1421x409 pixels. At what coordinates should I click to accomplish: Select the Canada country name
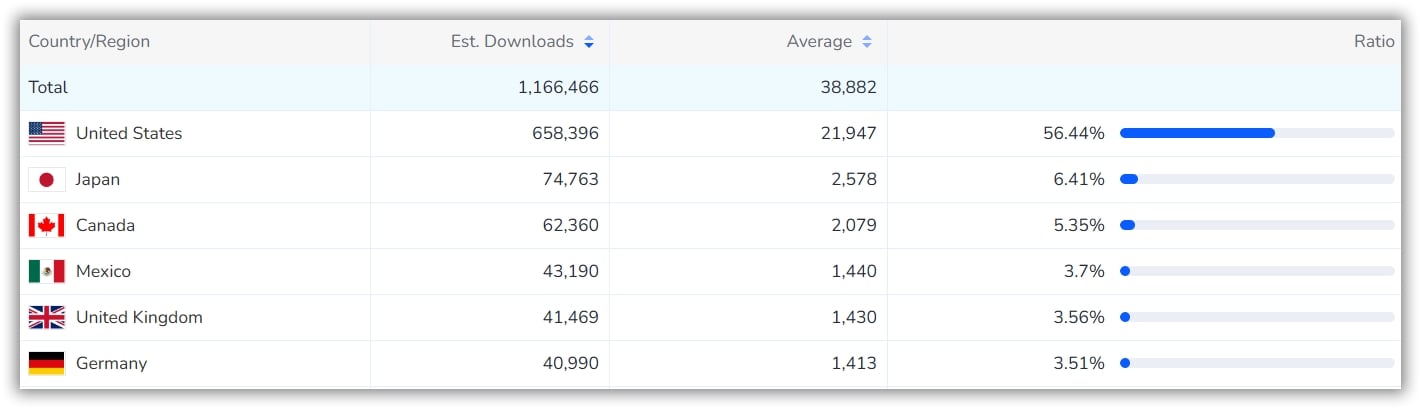point(105,225)
